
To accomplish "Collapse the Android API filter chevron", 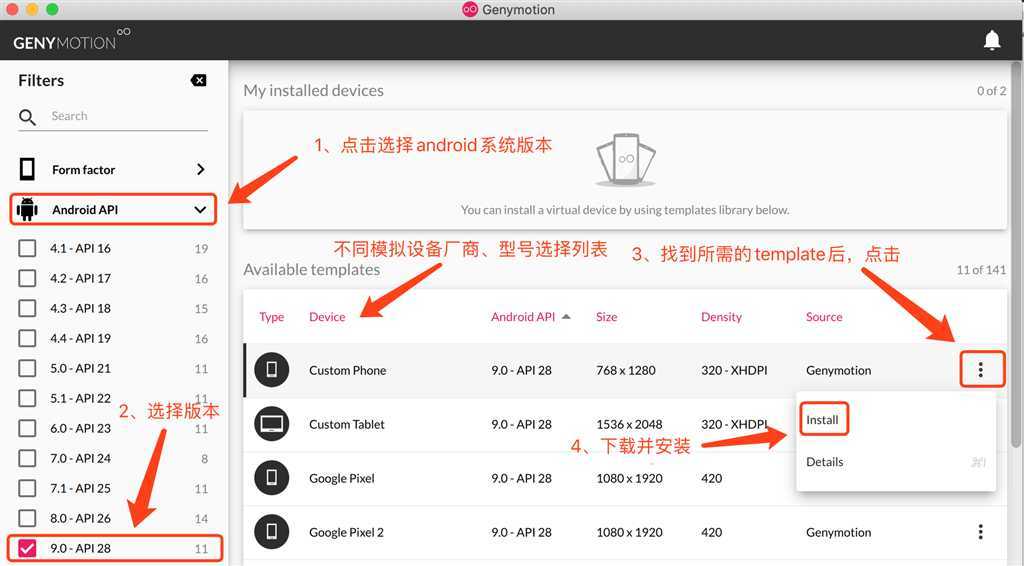I will [200, 210].
